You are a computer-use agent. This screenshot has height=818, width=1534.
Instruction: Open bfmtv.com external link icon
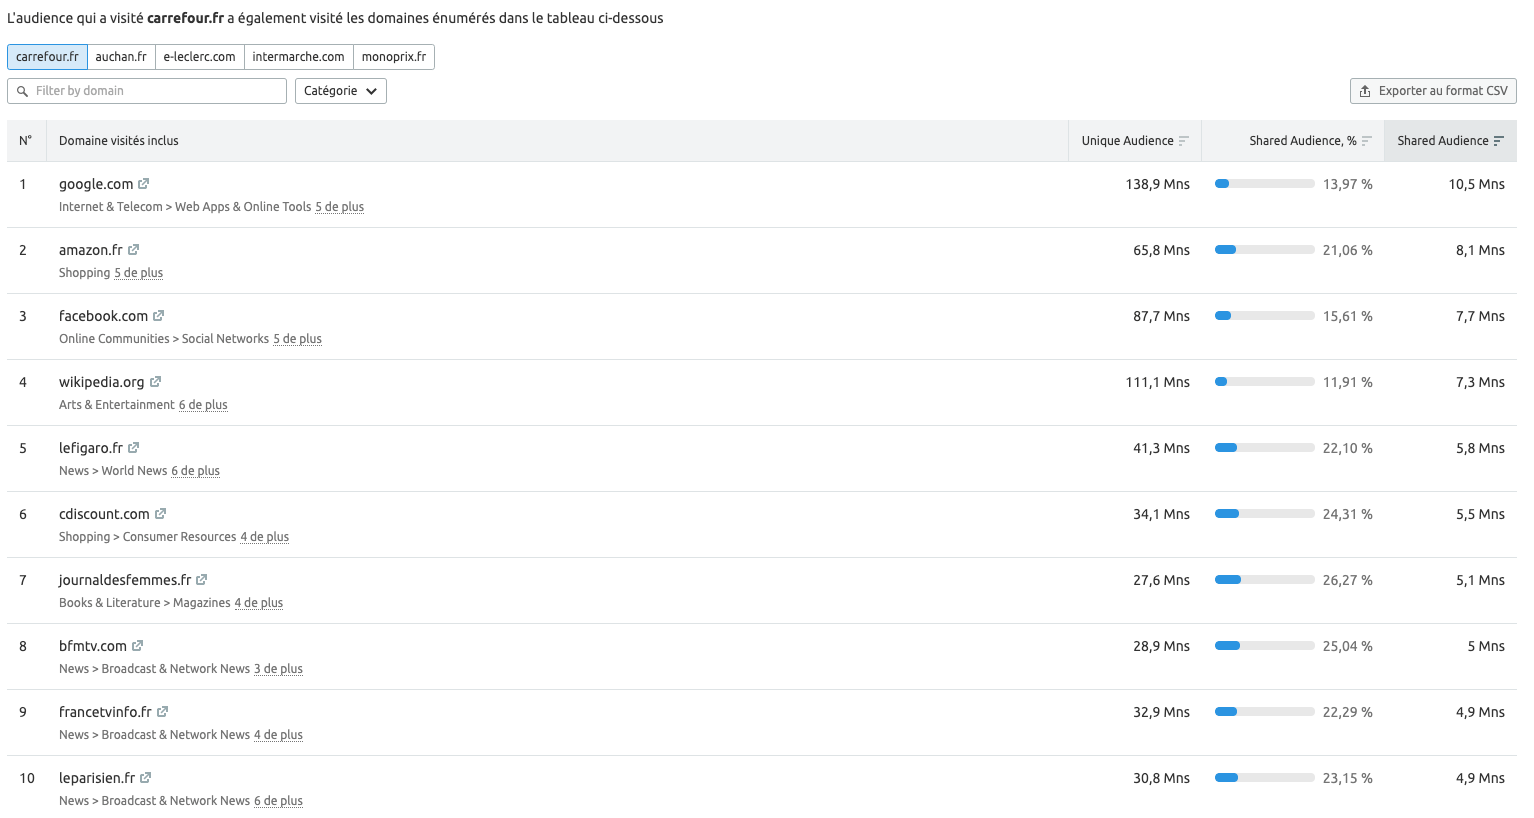pyautogui.click(x=137, y=646)
